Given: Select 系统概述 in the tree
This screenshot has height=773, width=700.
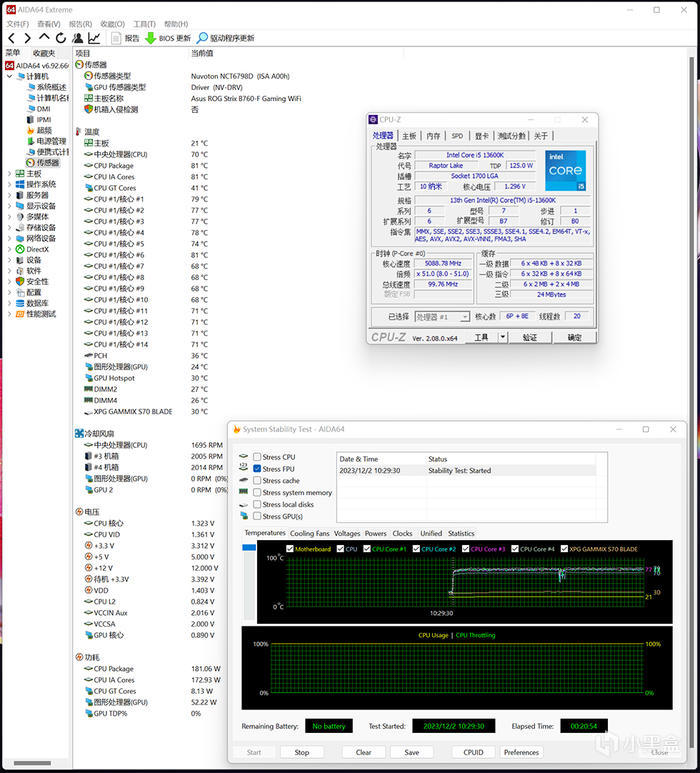Looking at the screenshot, I should (x=46, y=87).
